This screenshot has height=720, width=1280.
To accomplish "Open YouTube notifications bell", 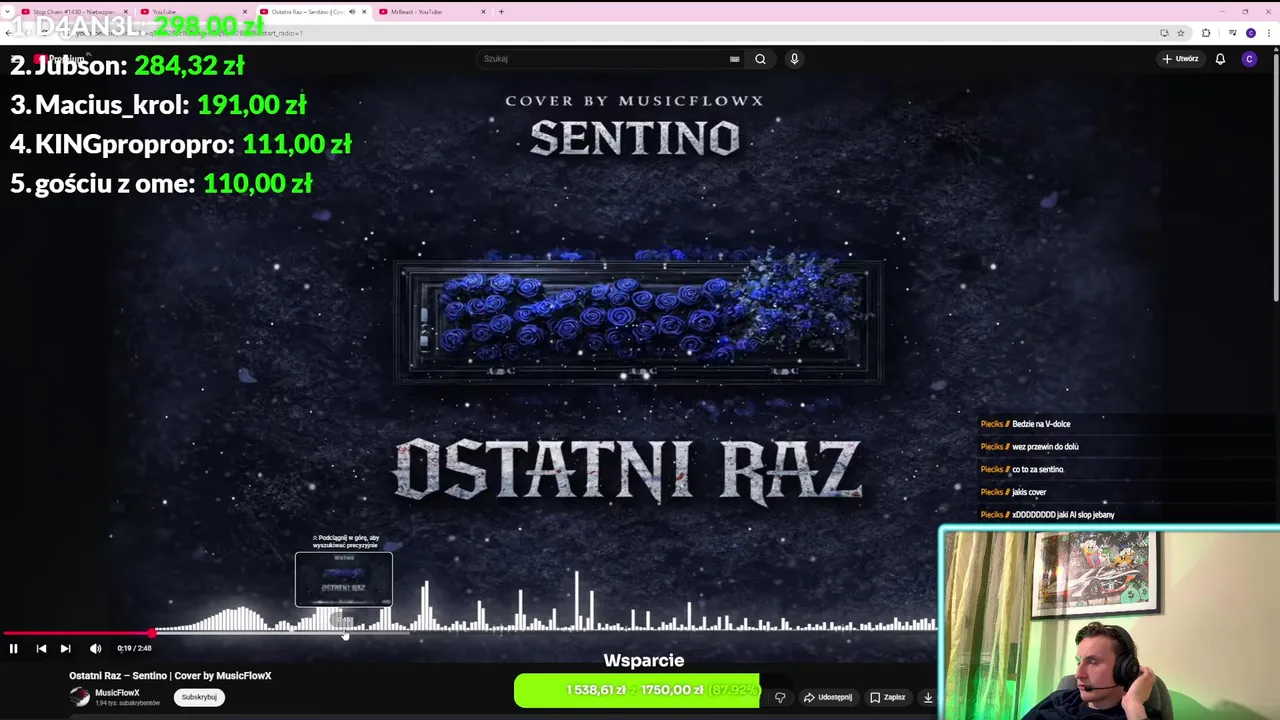I will coord(1220,59).
